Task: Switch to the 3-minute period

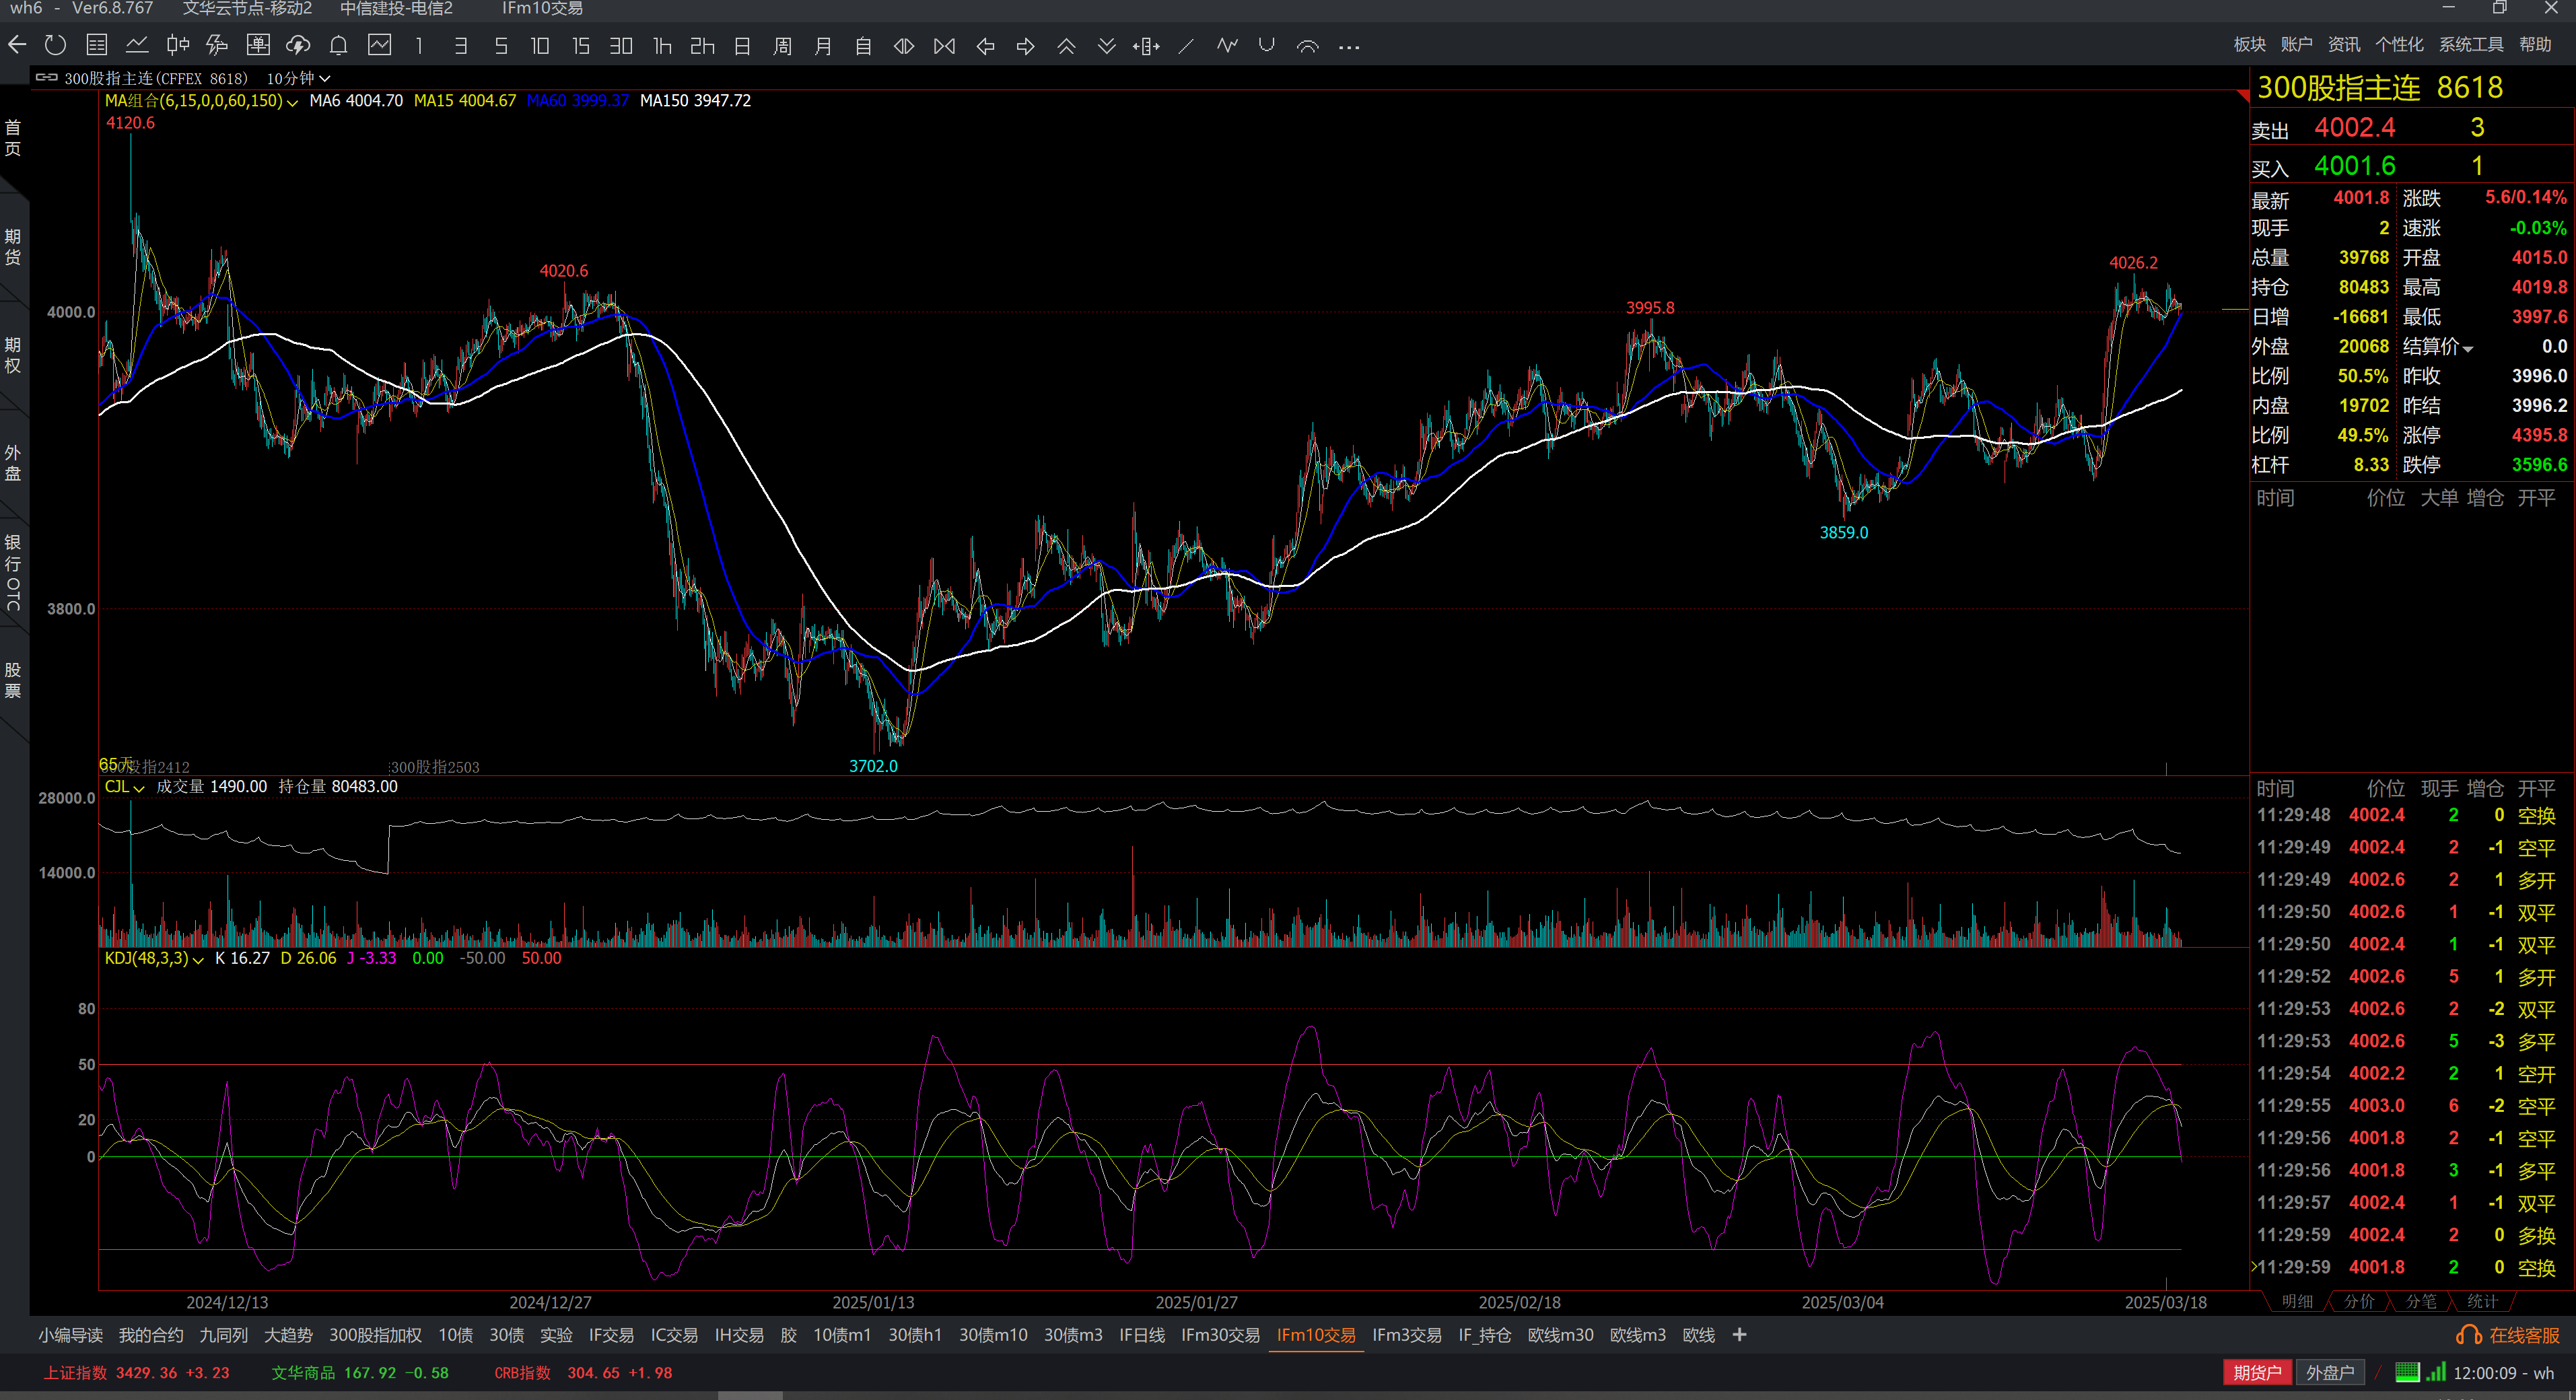Action: click(x=460, y=45)
